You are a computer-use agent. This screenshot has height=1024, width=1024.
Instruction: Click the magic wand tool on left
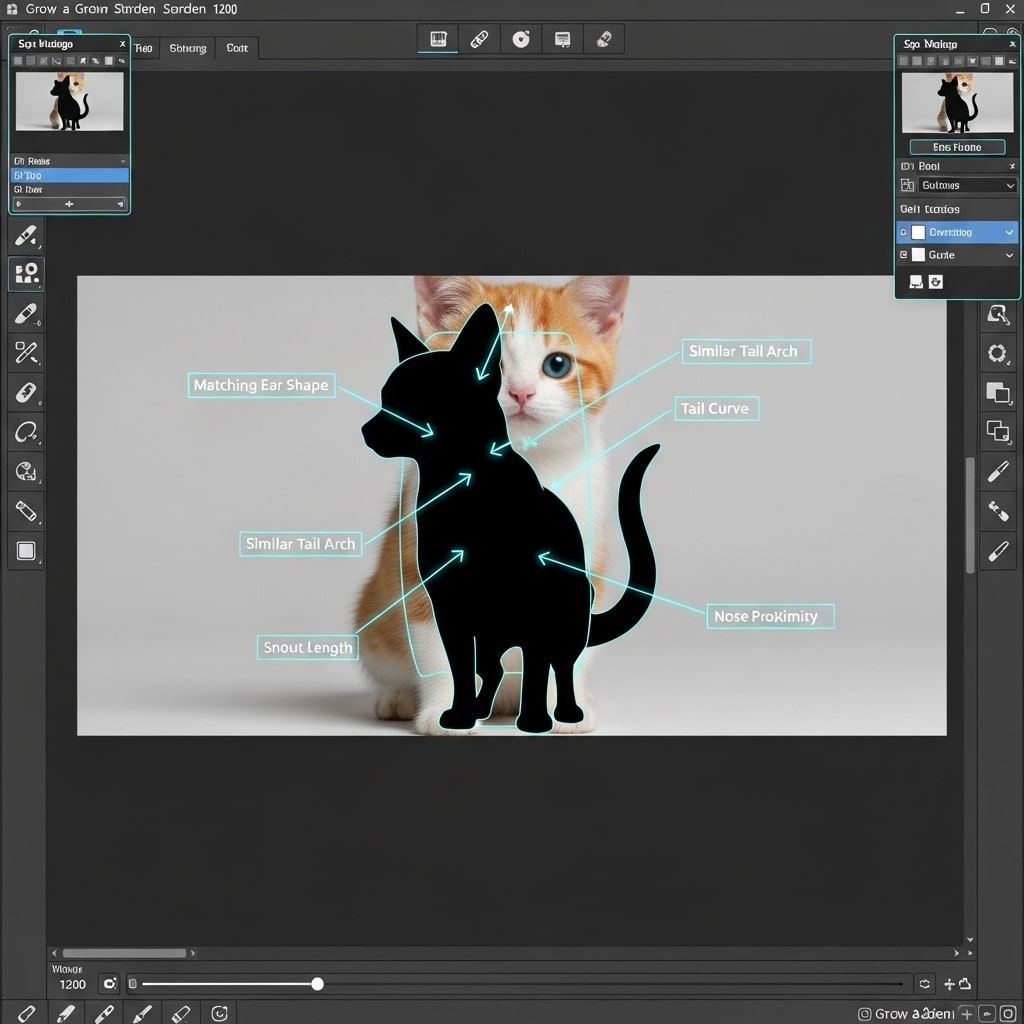[26, 352]
